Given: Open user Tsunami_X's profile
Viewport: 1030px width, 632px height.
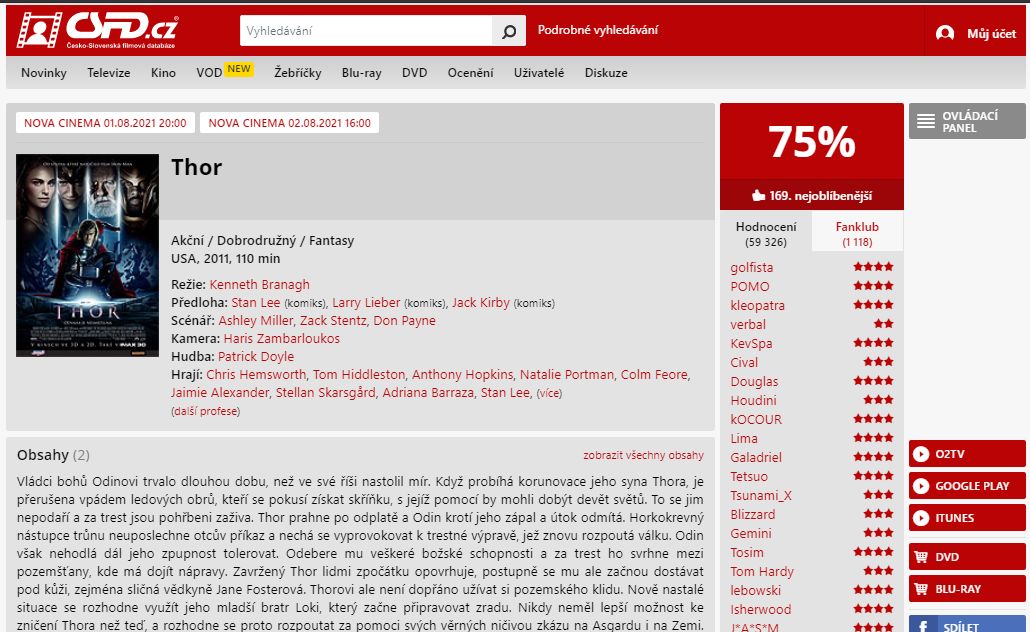Looking at the screenshot, I should [x=761, y=495].
